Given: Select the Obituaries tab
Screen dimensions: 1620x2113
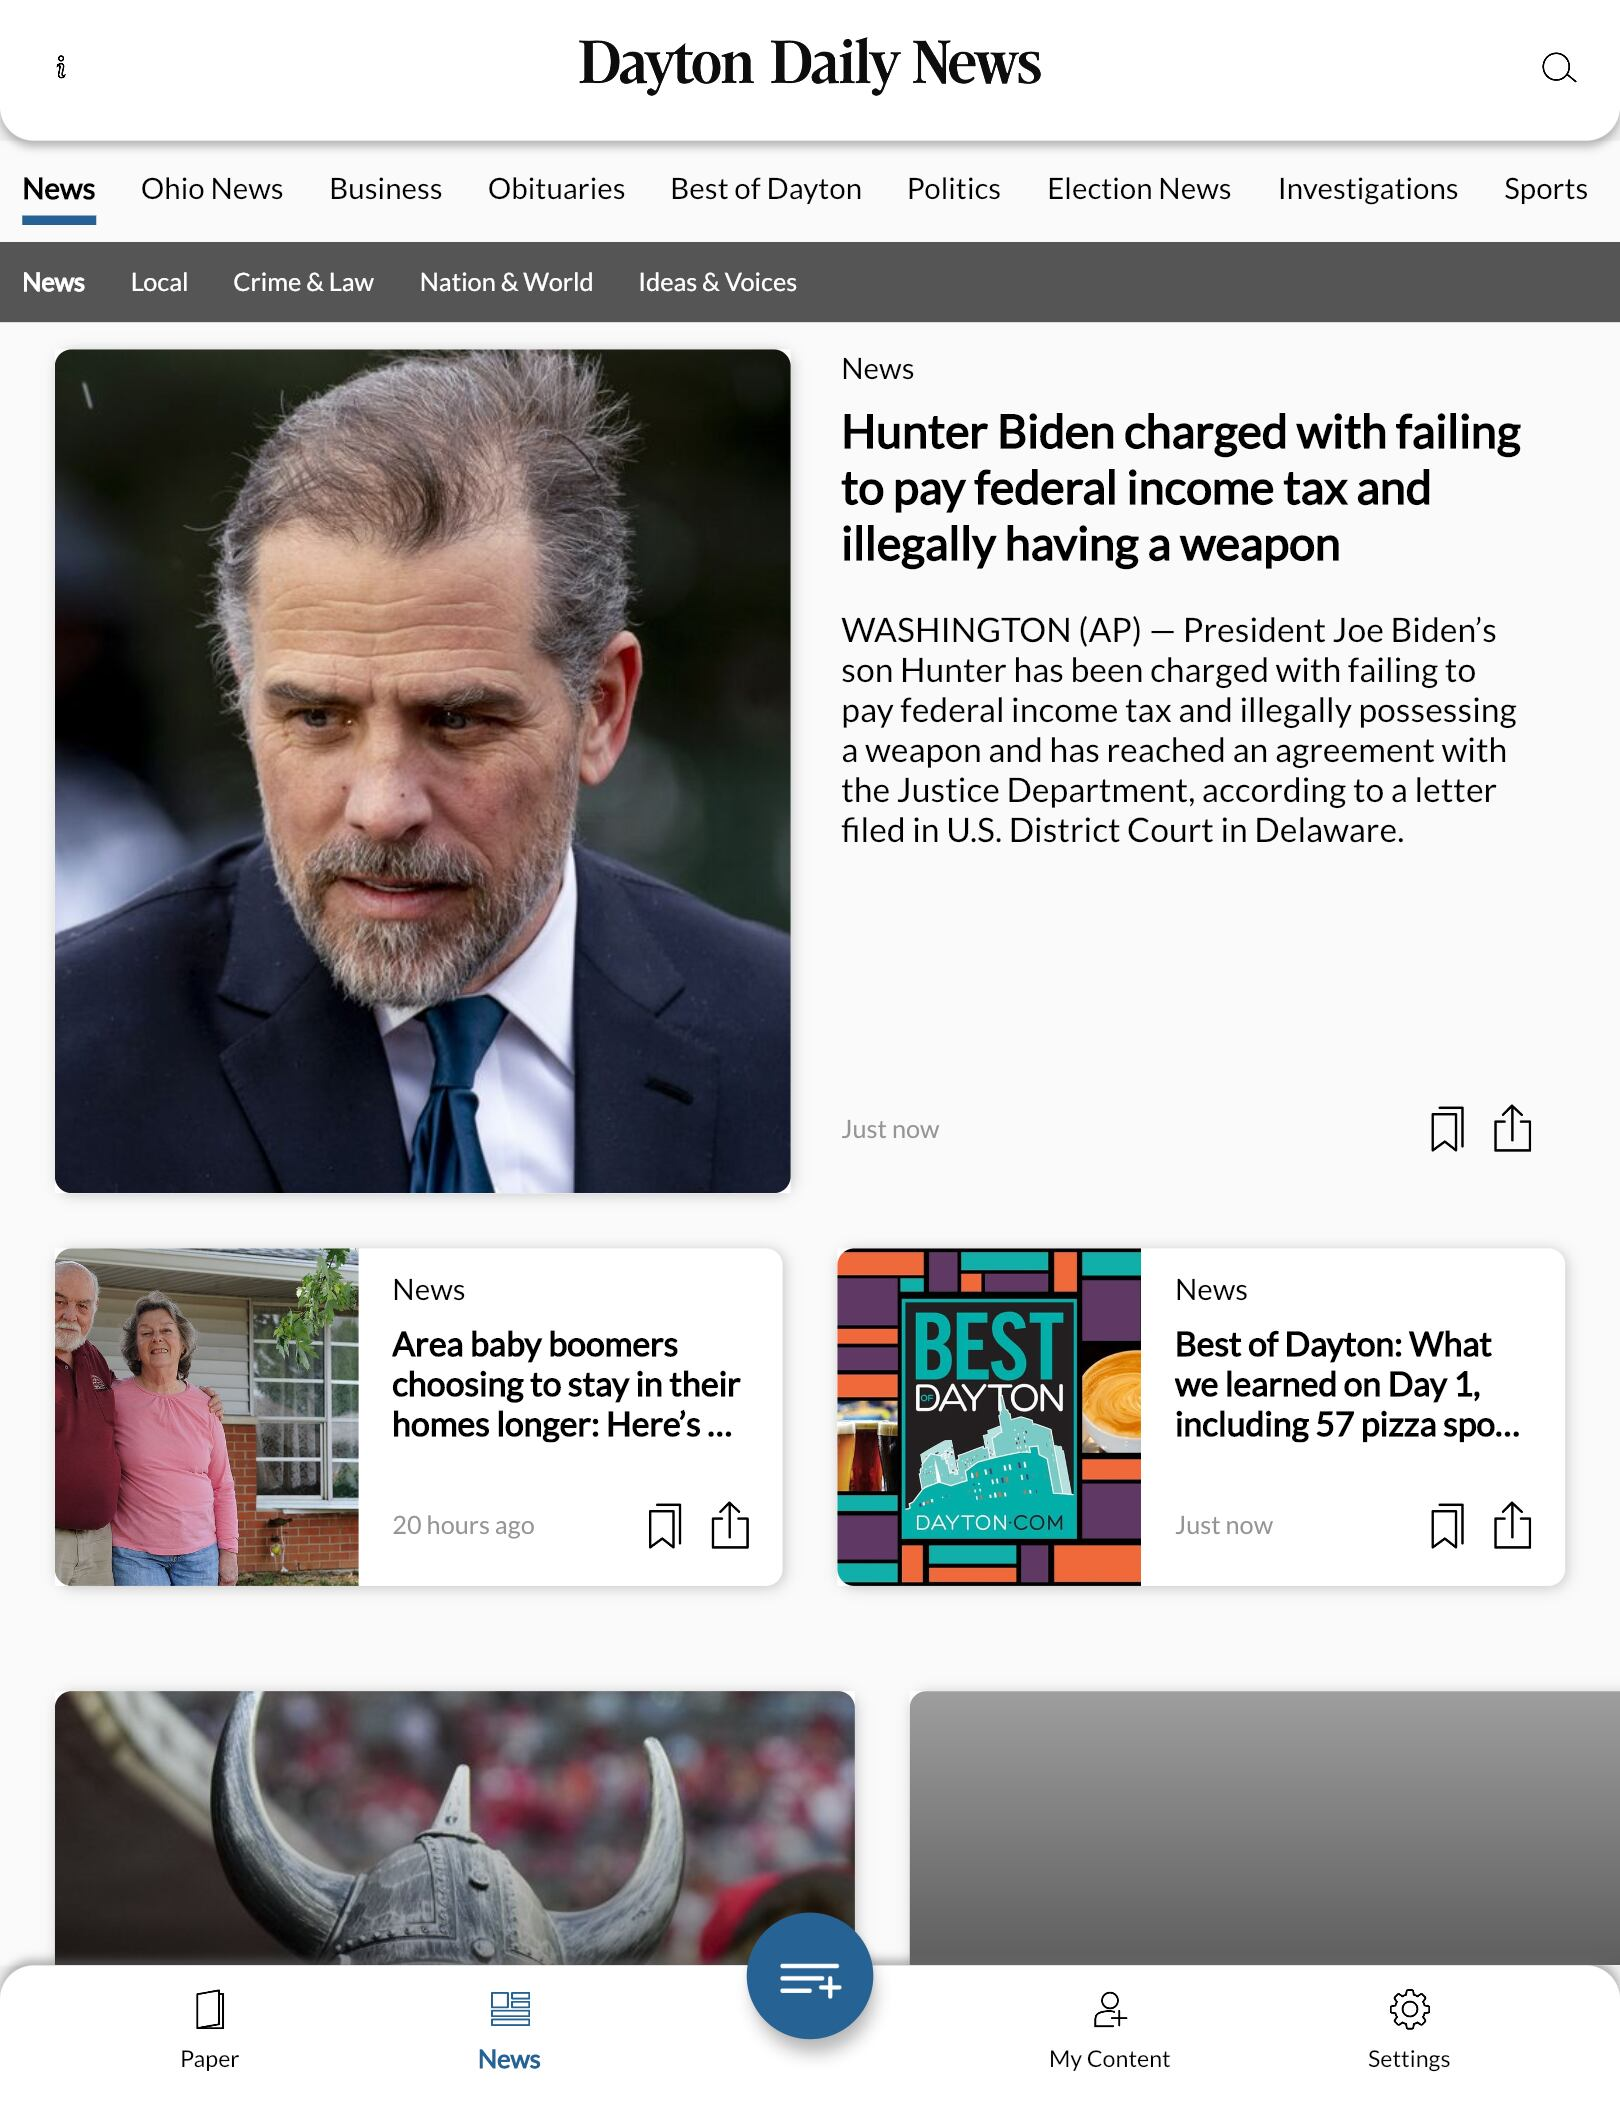Looking at the screenshot, I should point(556,189).
